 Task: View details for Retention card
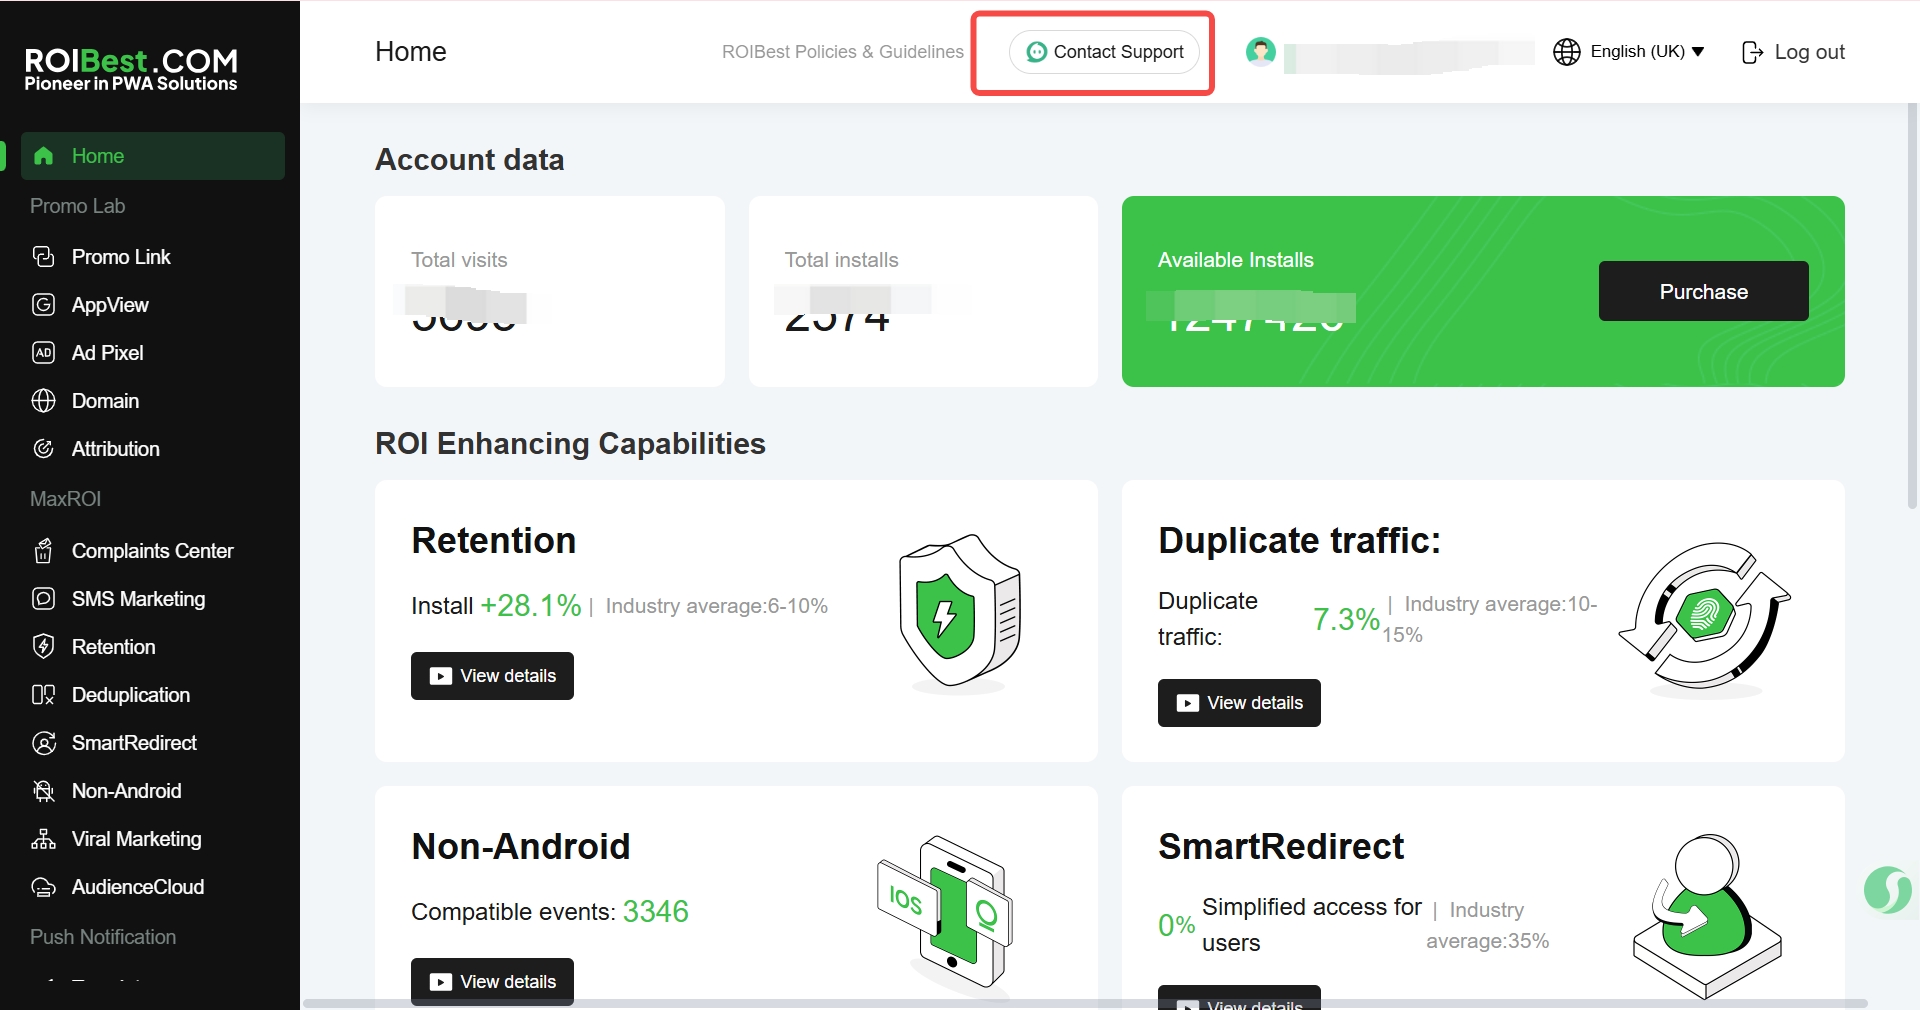(x=492, y=676)
